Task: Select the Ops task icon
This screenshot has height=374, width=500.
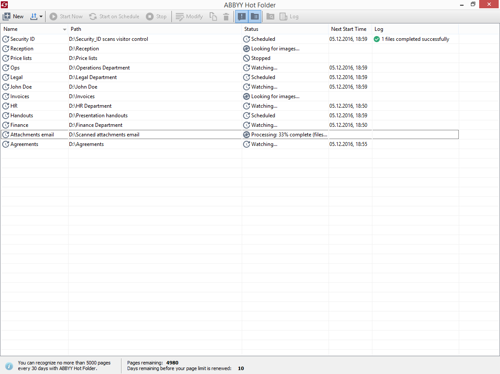Action: click(6, 68)
